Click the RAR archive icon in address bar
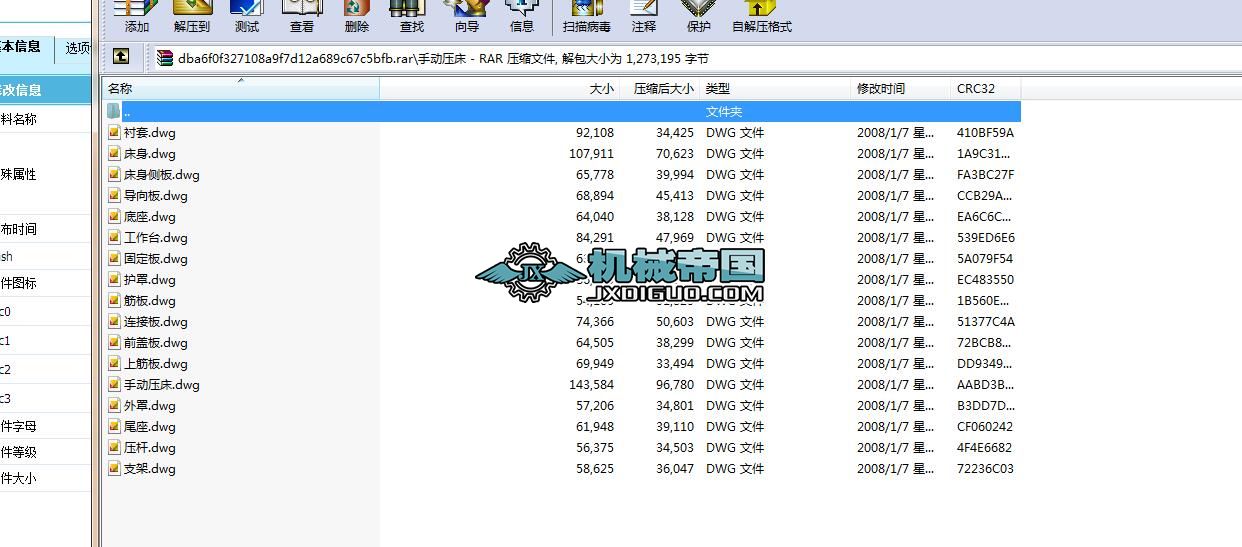Image resolution: width=1242 pixels, height=547 pixels. click(165, 58)
